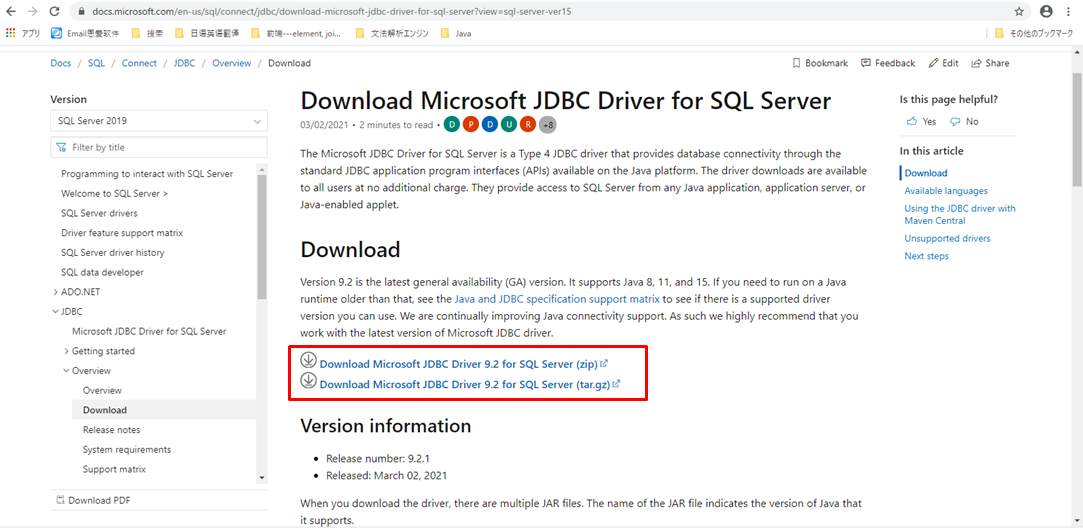Click the site lock icon in address bar
This screenshot has height=531, width=1083.
pyautogui.click(x=82, y=12)
